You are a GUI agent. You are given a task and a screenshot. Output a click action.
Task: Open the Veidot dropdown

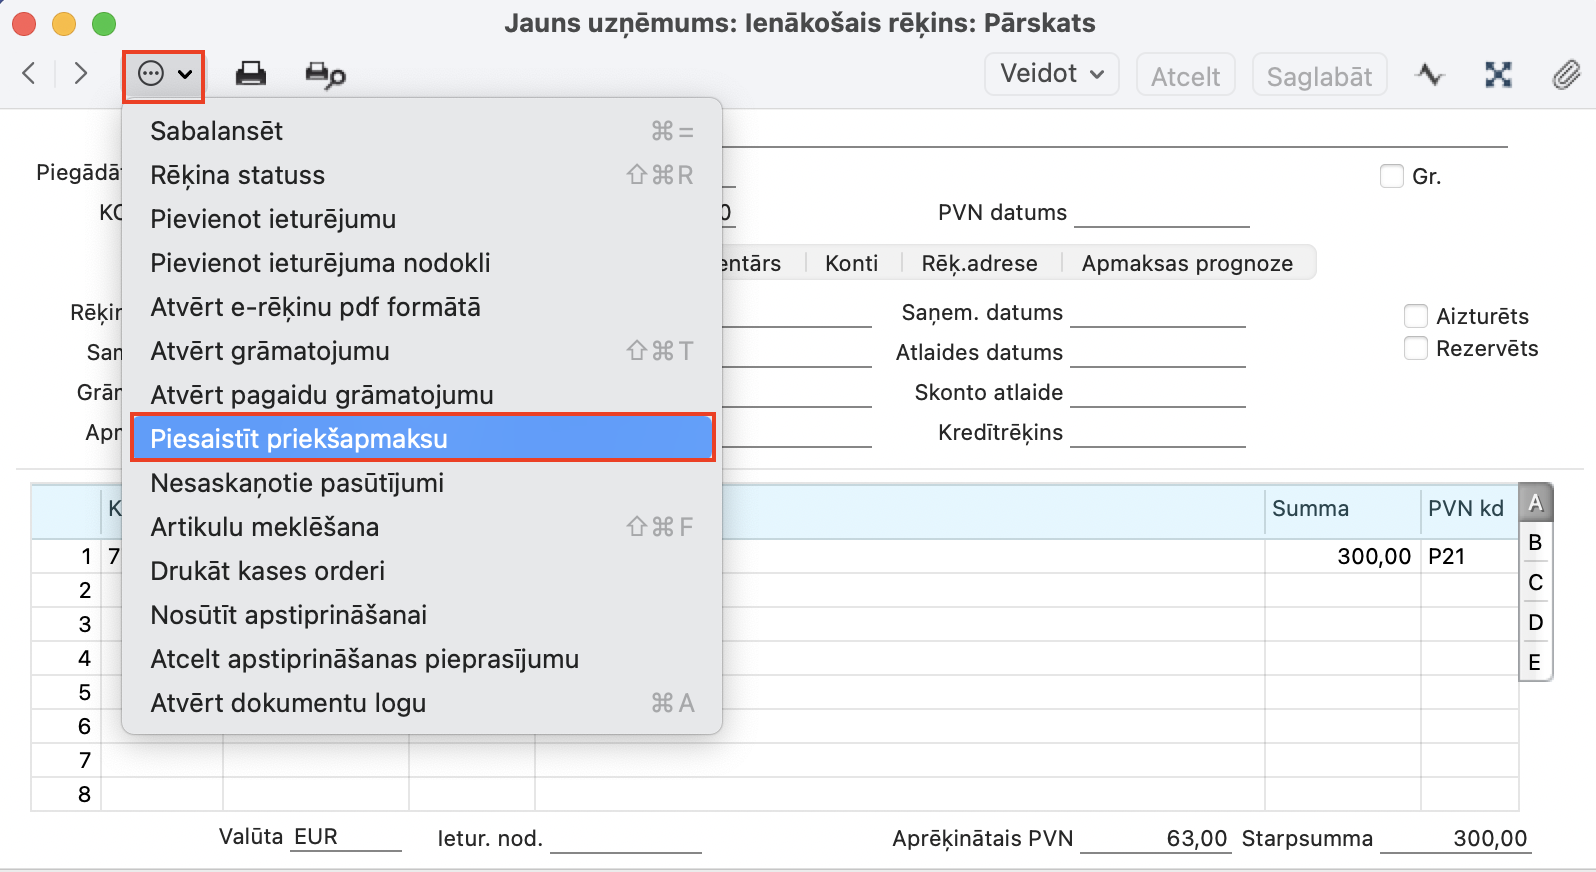tap(1051, 74)
